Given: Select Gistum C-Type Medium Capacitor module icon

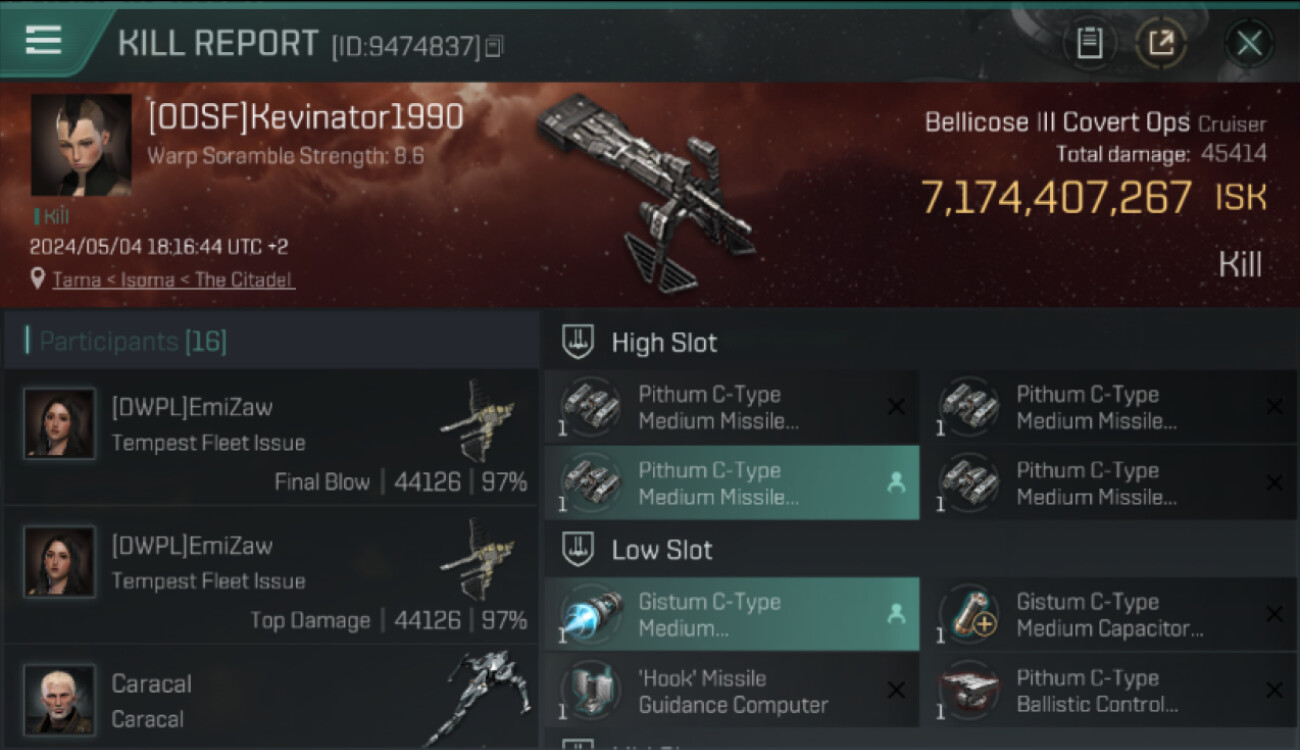Looking at the screenshot, I should [x=970, y=613].
